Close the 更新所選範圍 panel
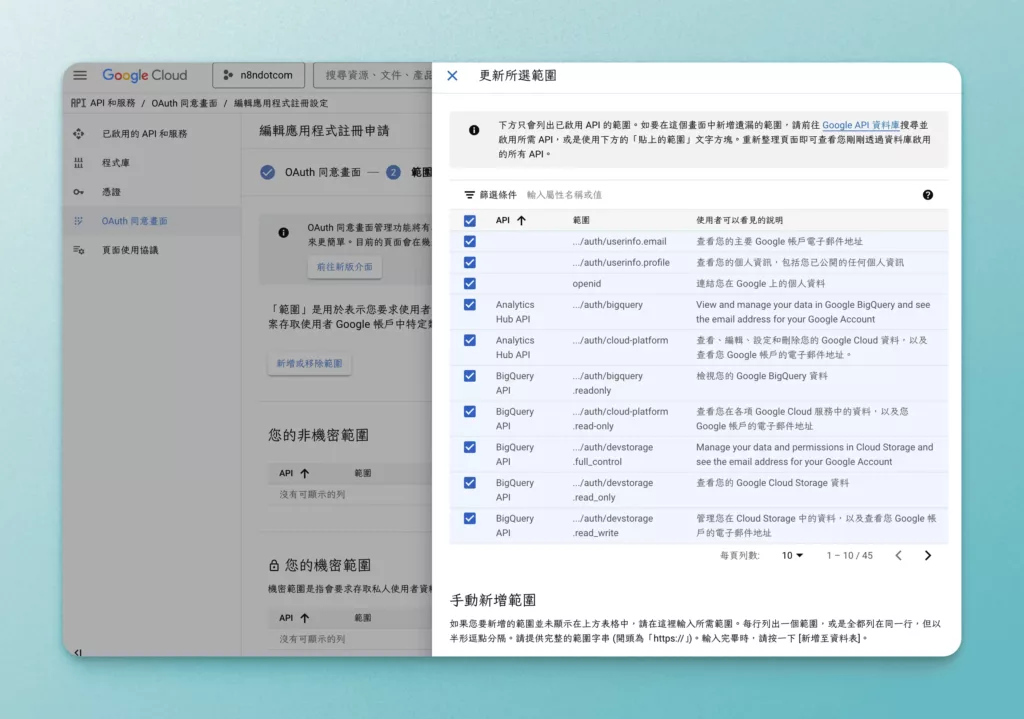The height and width of the screenshot is (719, 1024). point(452,76)
